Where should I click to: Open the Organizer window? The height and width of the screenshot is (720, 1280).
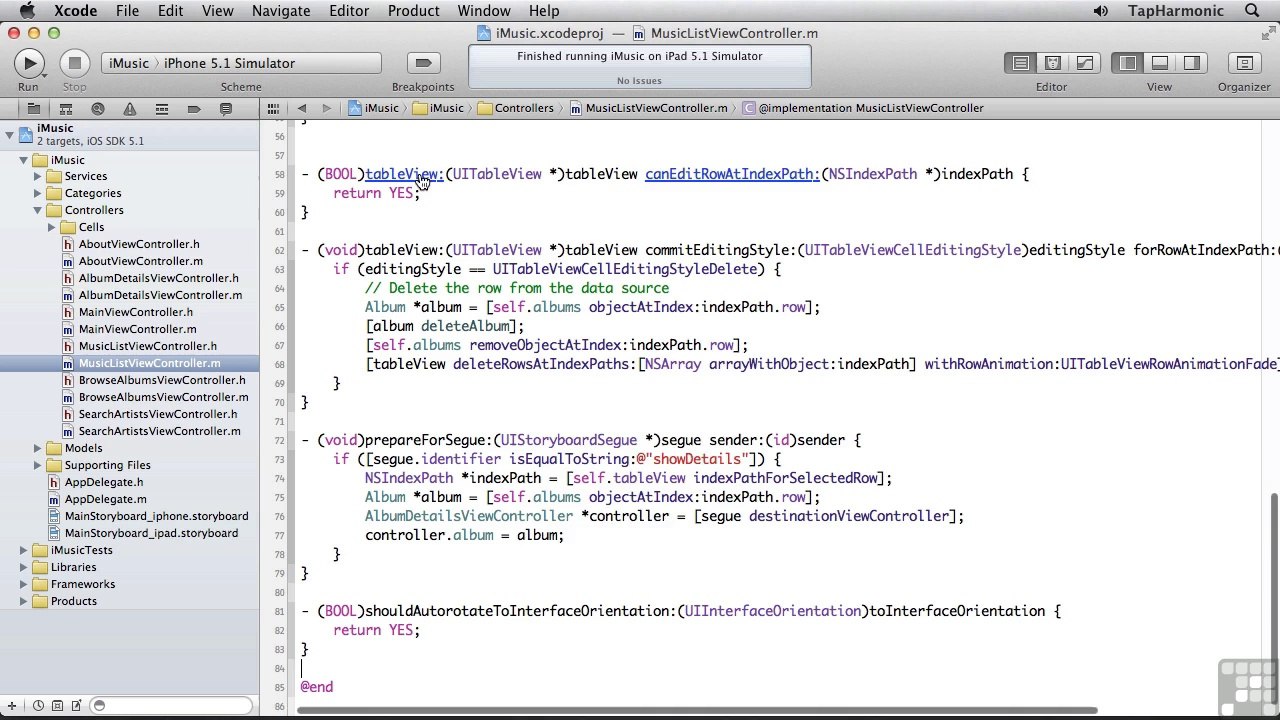pyautogui.click(x=1244, y=63)
